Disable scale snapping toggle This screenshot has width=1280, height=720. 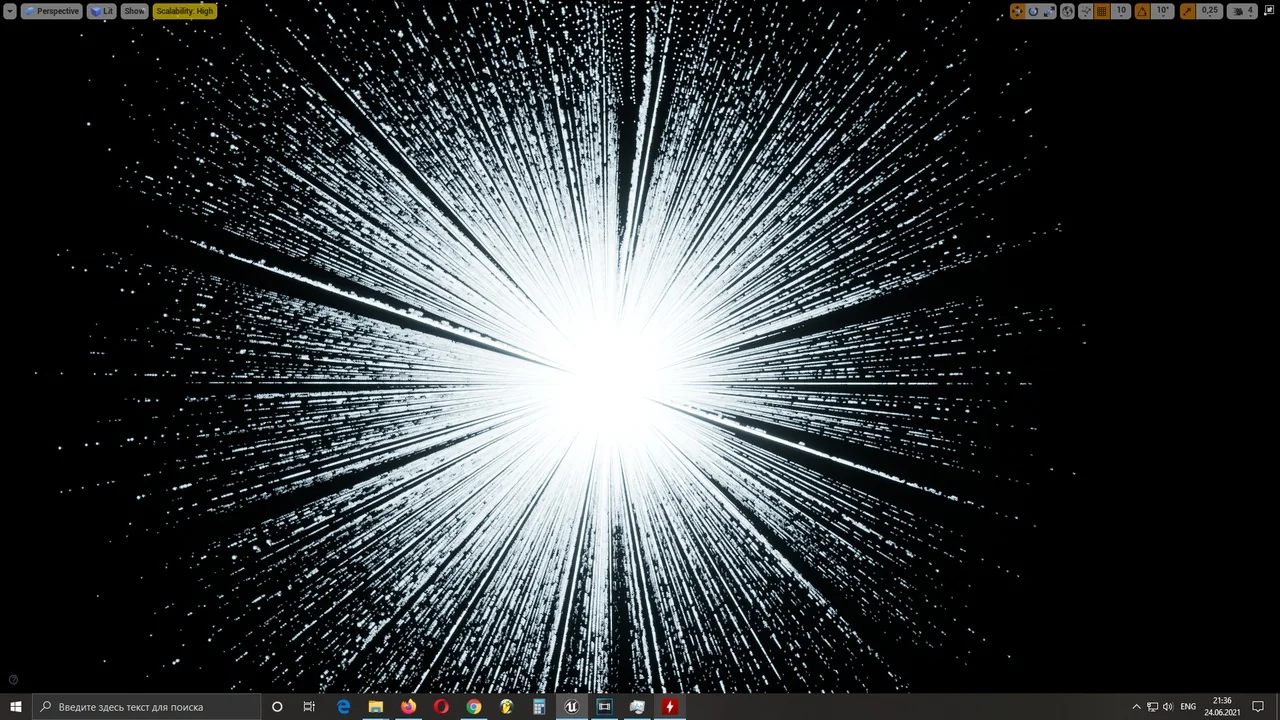(1188, 11)
